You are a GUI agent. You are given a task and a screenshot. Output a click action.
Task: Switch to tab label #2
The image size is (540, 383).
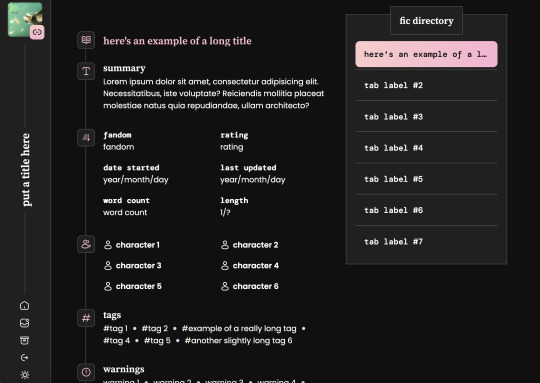tap(426, 85)
